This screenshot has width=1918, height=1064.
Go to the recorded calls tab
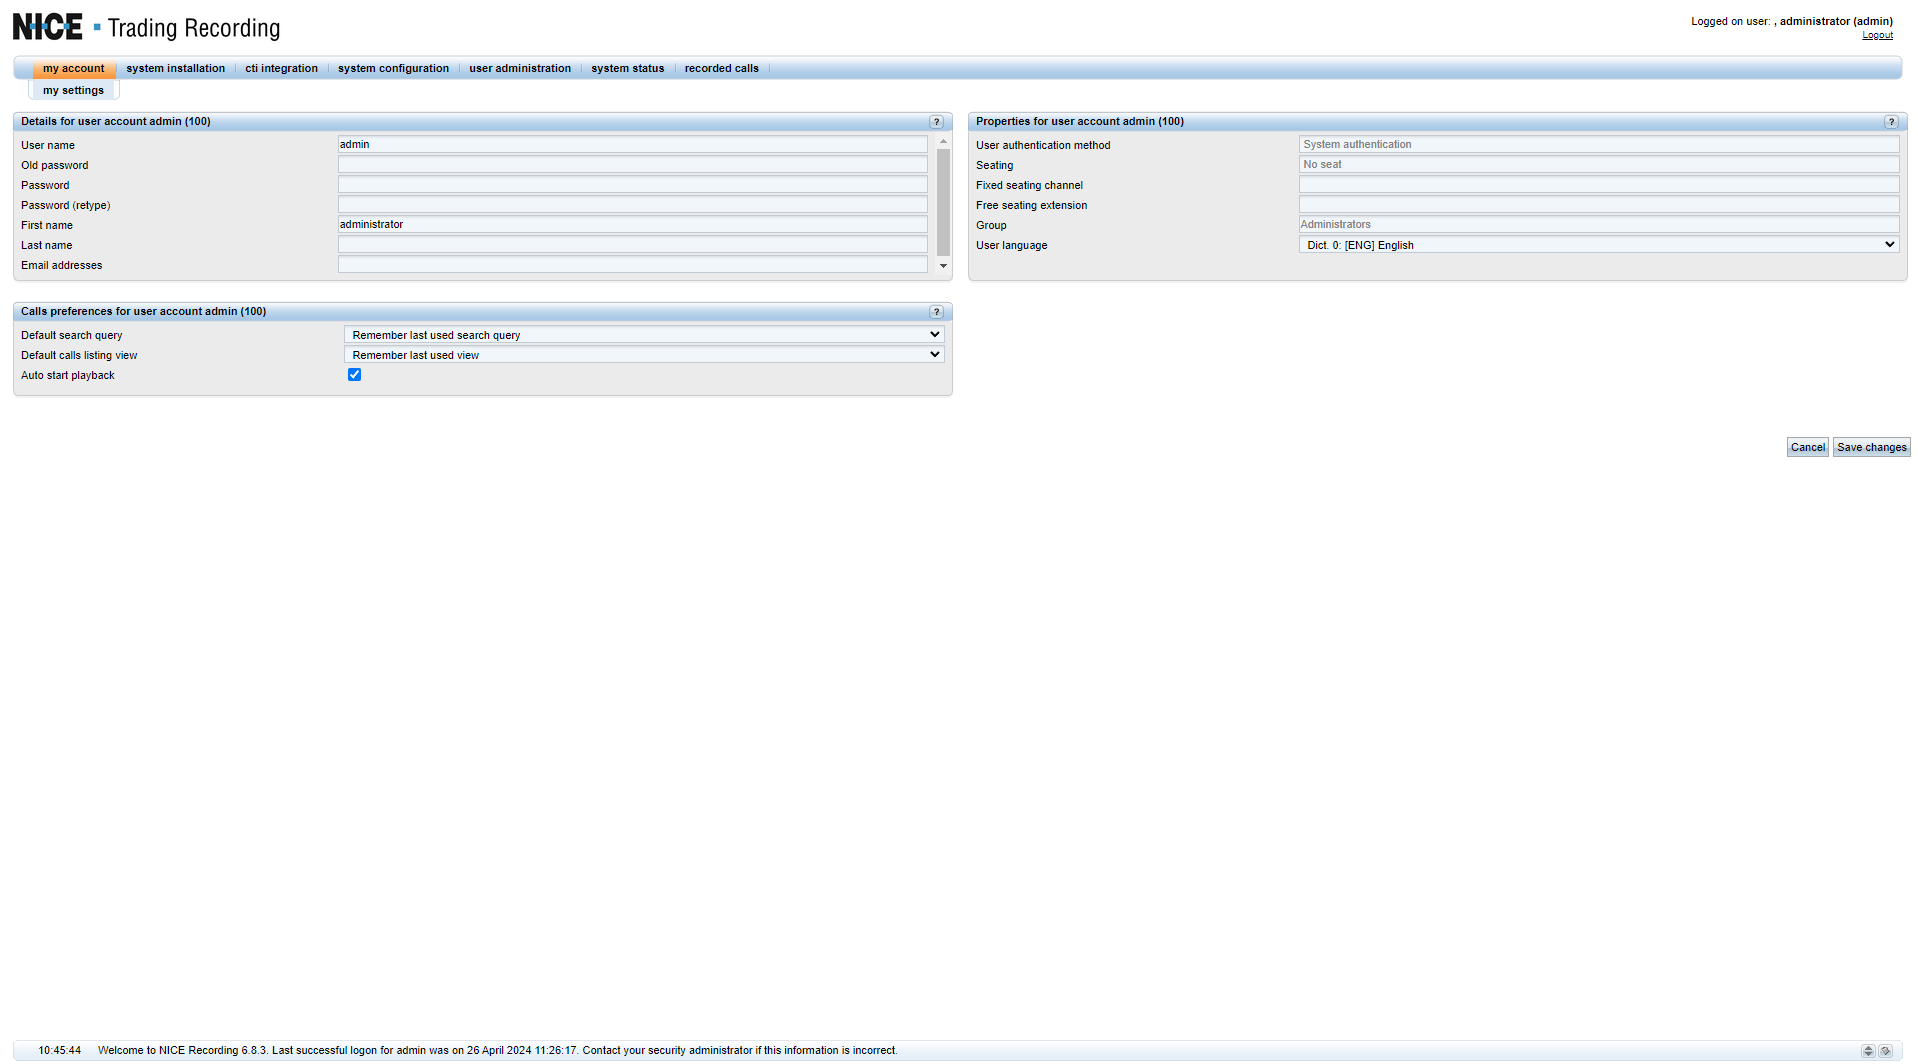tap(721, 69)
